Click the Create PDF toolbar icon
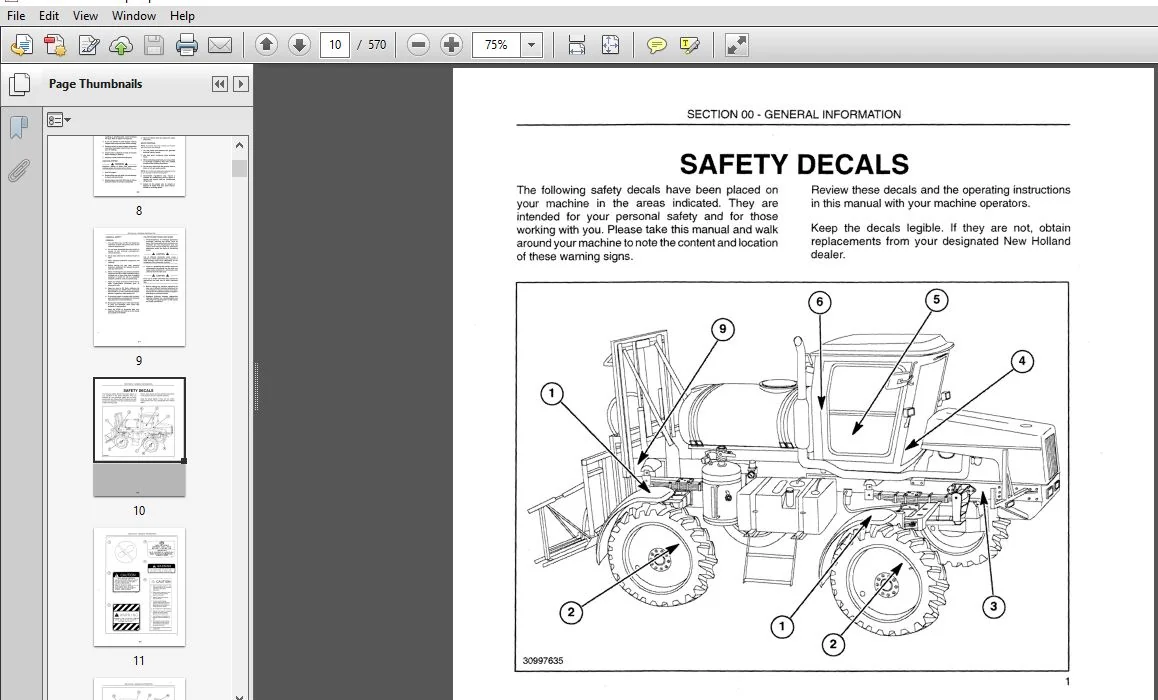This screenshot has width=1158, height=700. pos(55,46)
